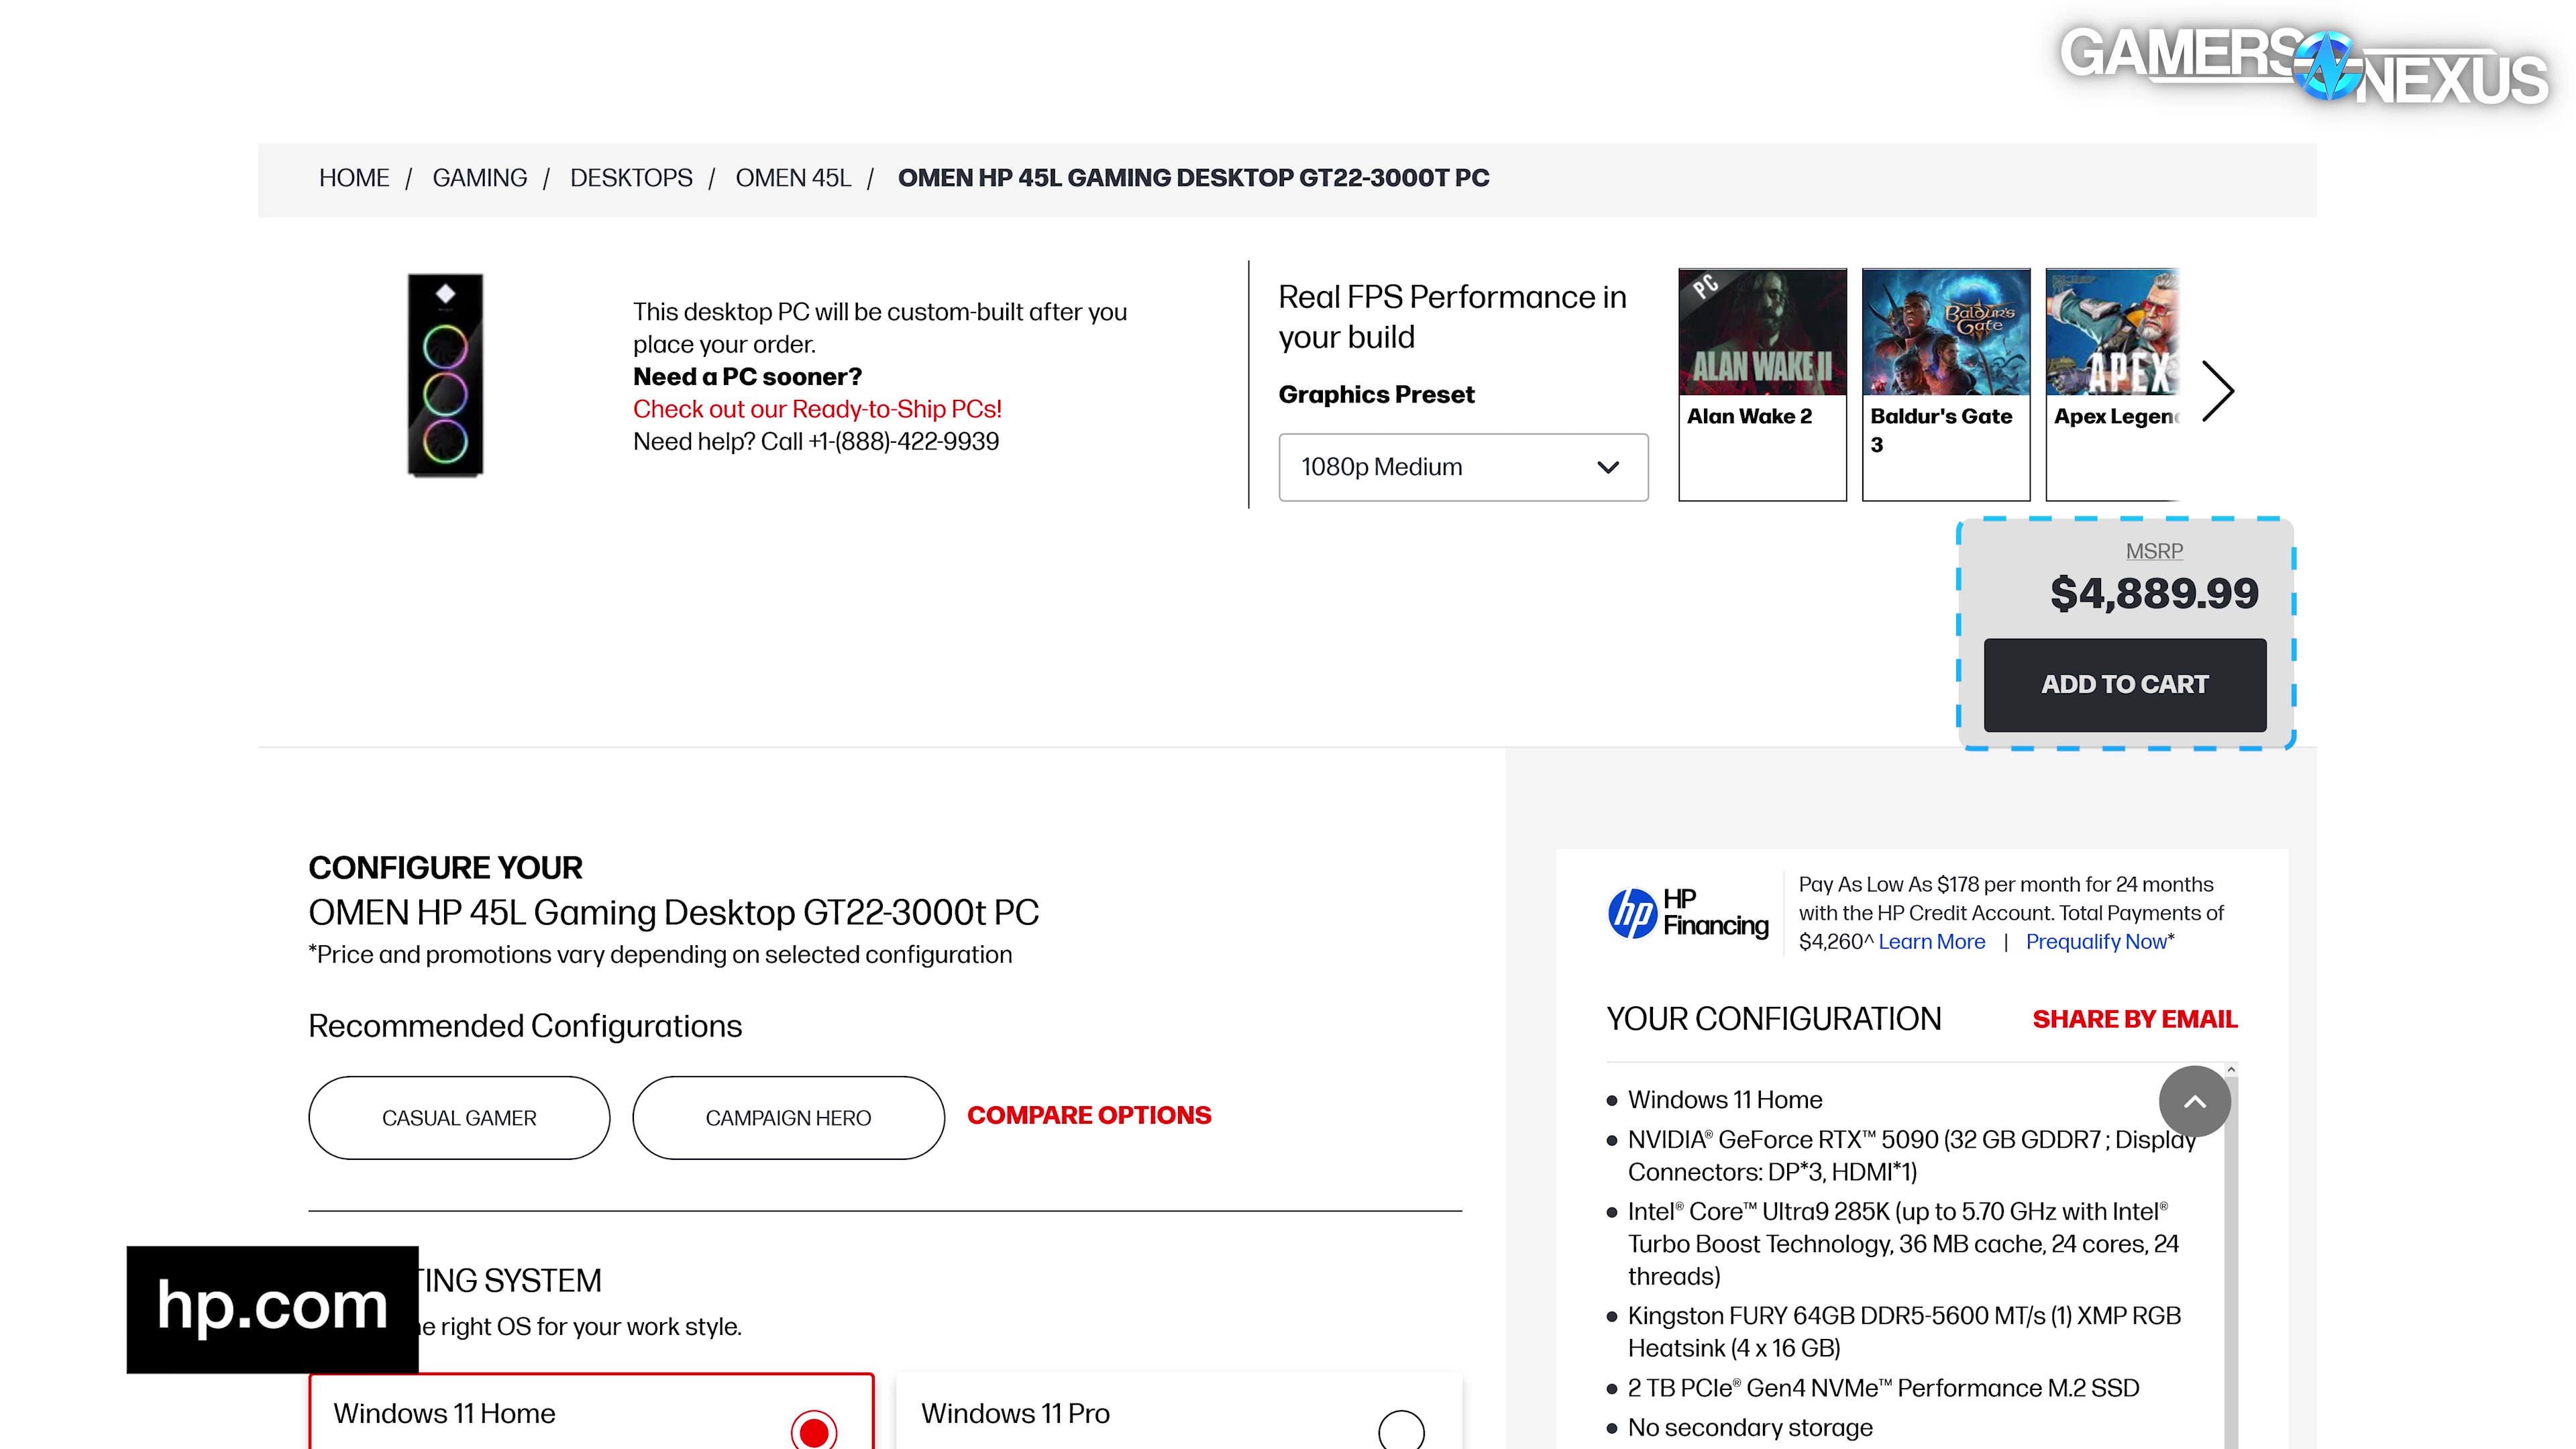Select the Windows 11 Home radio button
Screen dimensions: 2576x1449
[814, 1432]
